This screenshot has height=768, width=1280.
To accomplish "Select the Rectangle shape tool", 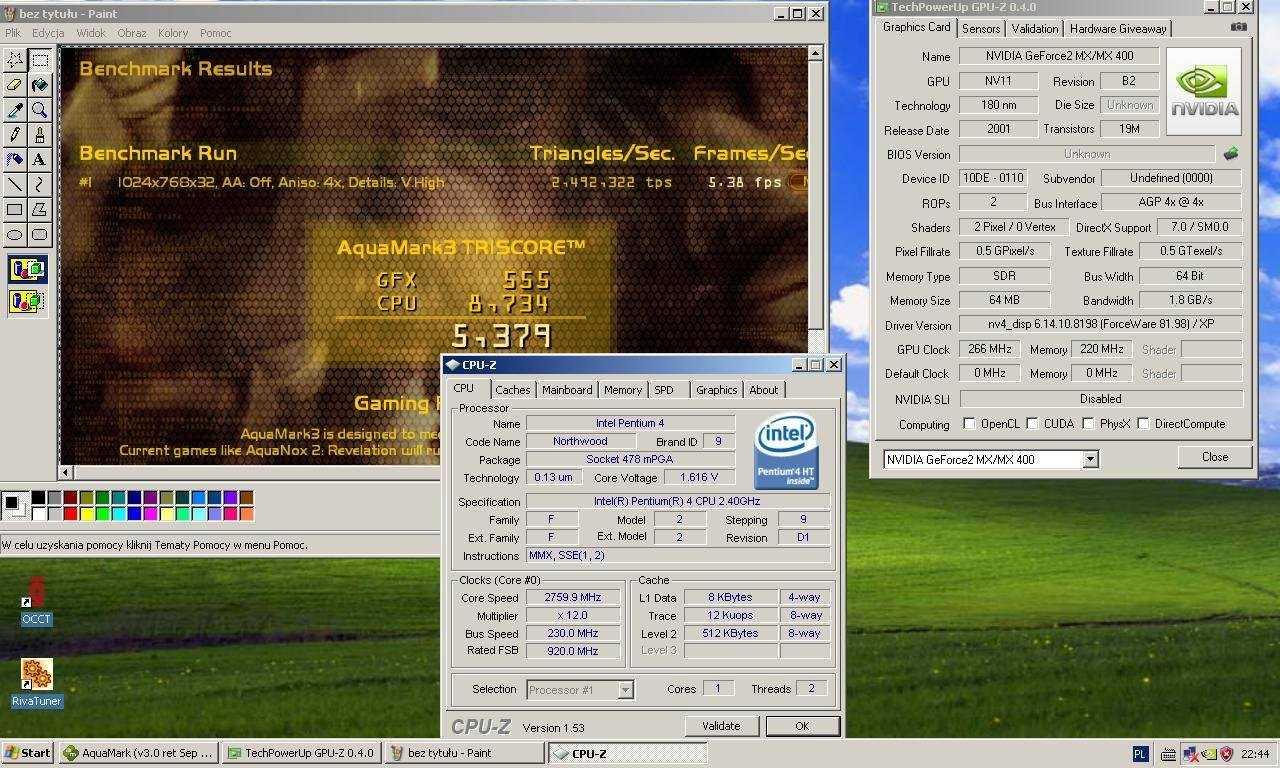I will click(15, 210).
